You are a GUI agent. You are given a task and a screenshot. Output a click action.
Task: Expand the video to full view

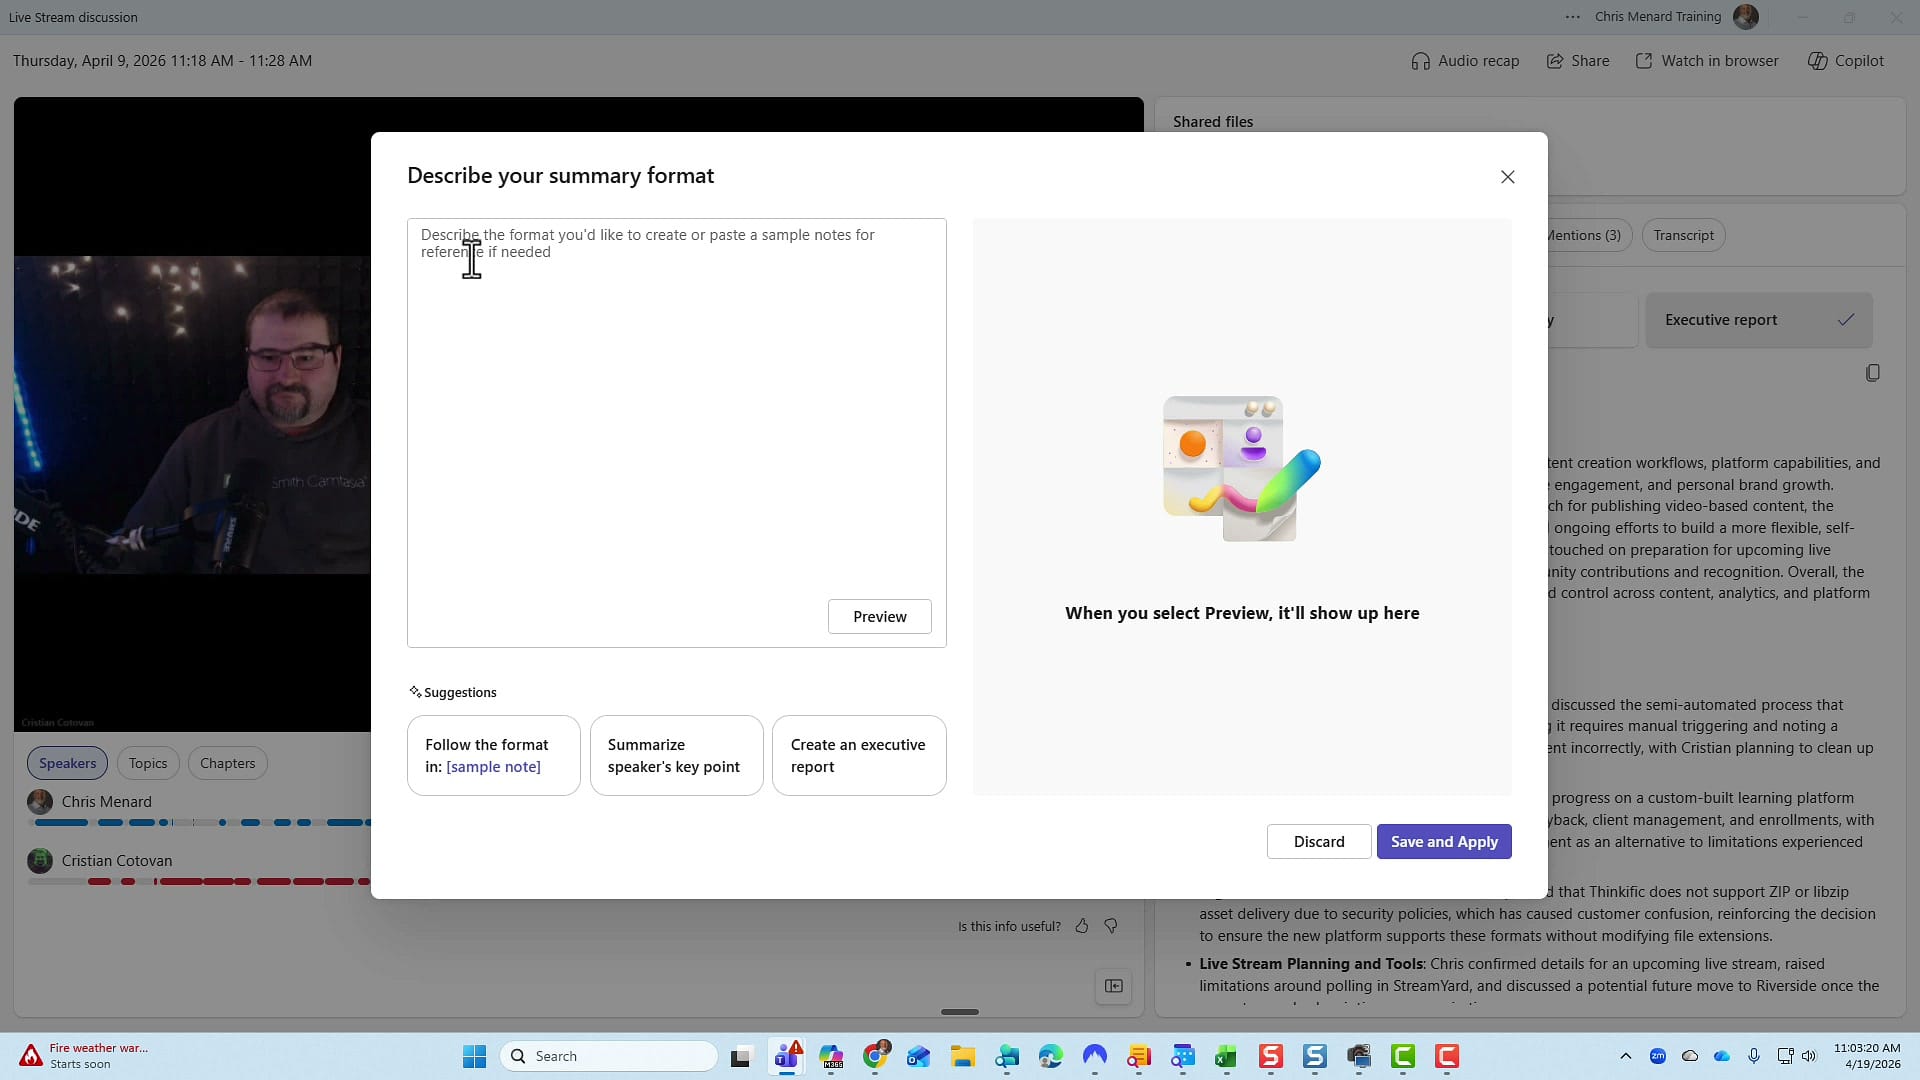click(x=1114, y=986)
